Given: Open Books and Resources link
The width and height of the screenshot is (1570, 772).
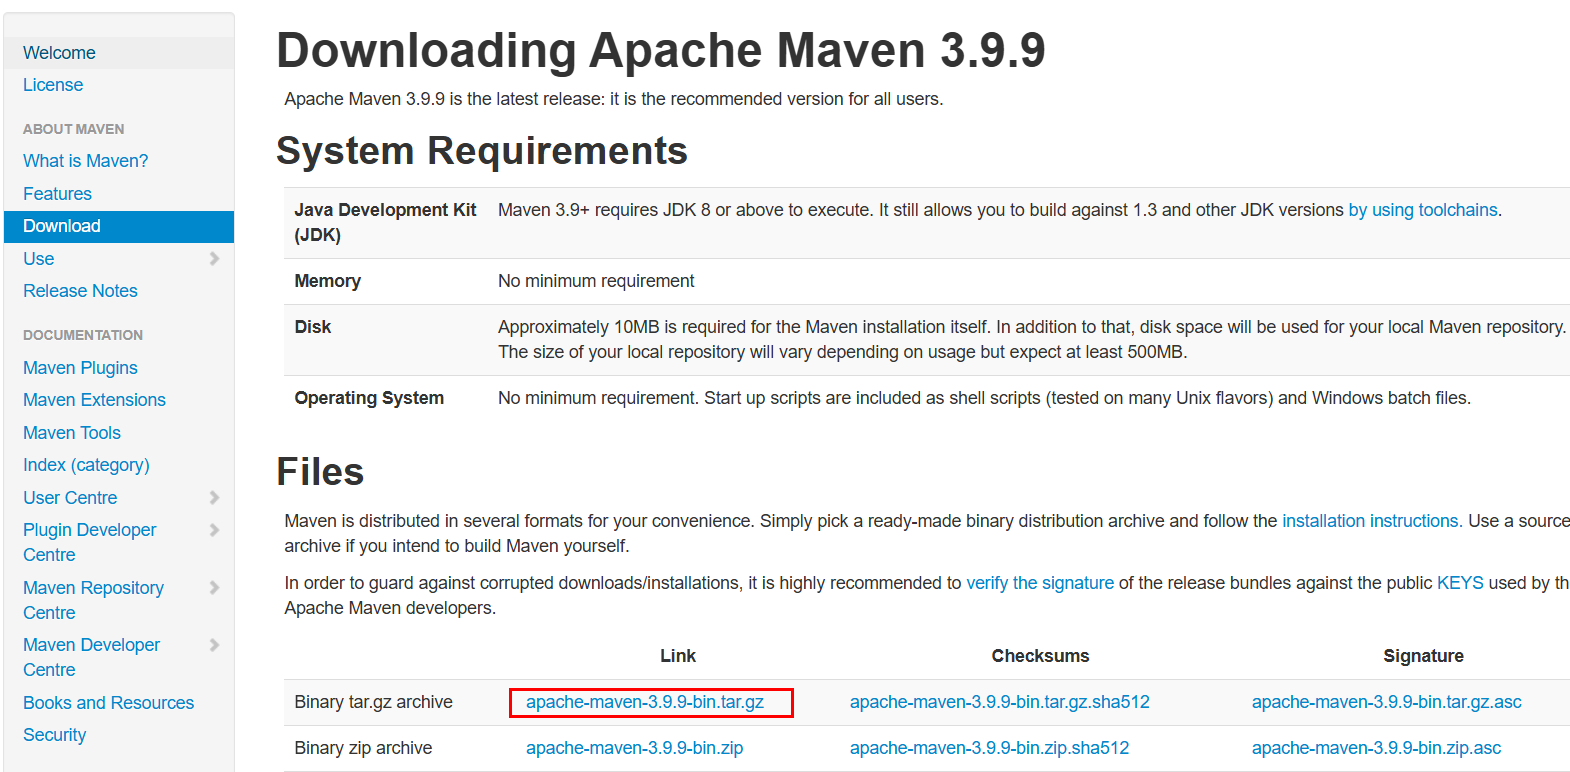Looking at the screenshot, I should click(x=108, y=703).
